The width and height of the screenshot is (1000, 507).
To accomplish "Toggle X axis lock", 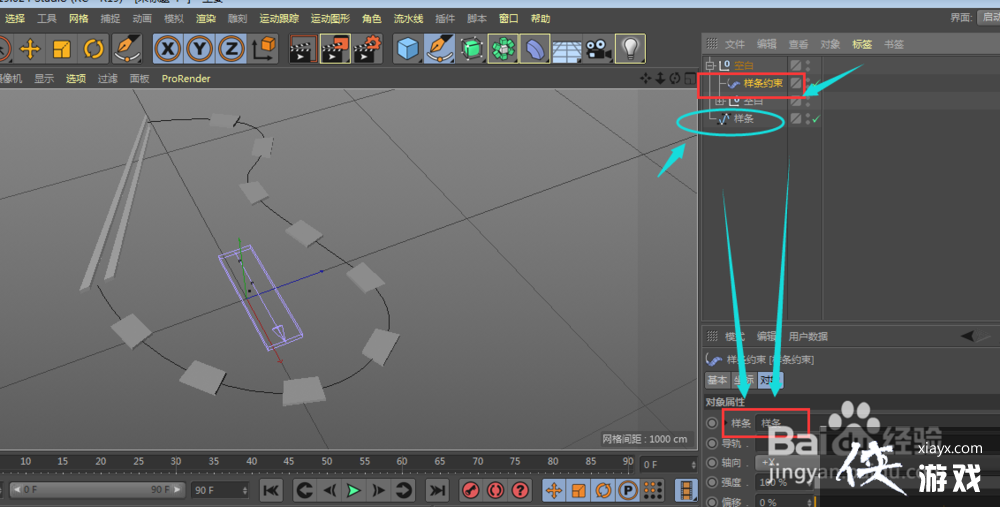I will point(168,48).
